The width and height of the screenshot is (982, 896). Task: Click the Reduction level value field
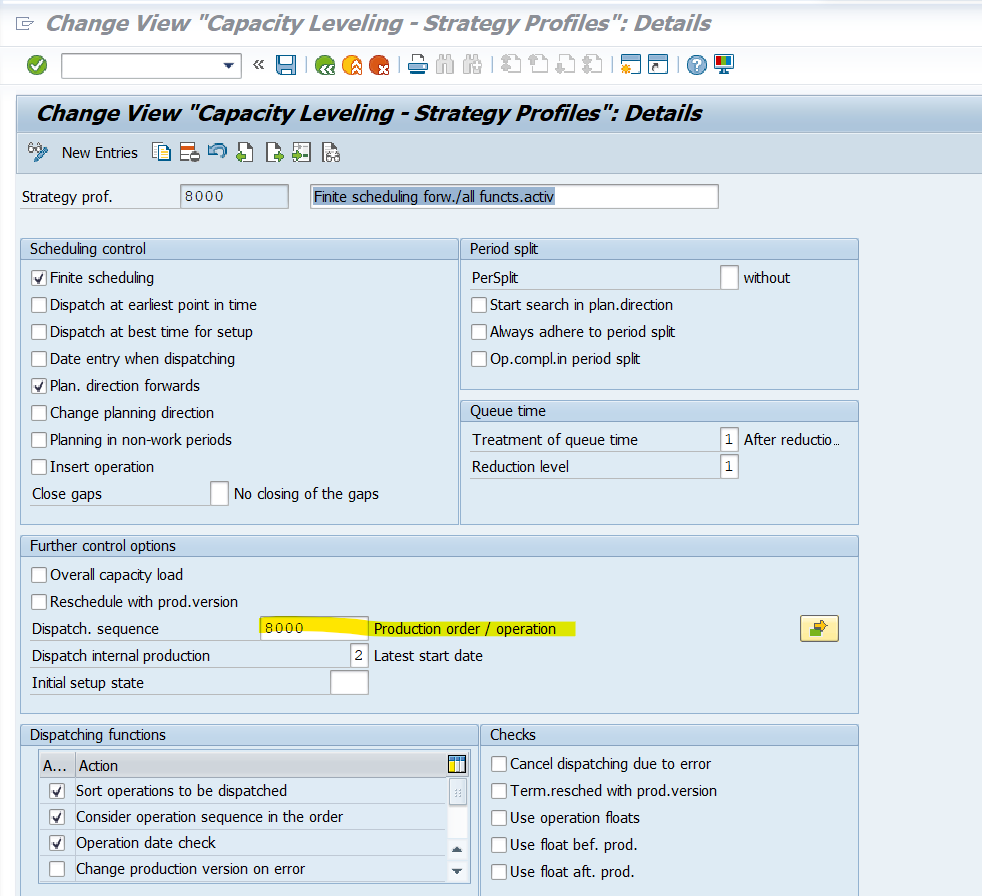pyautogui.click(x=729, y=466)
